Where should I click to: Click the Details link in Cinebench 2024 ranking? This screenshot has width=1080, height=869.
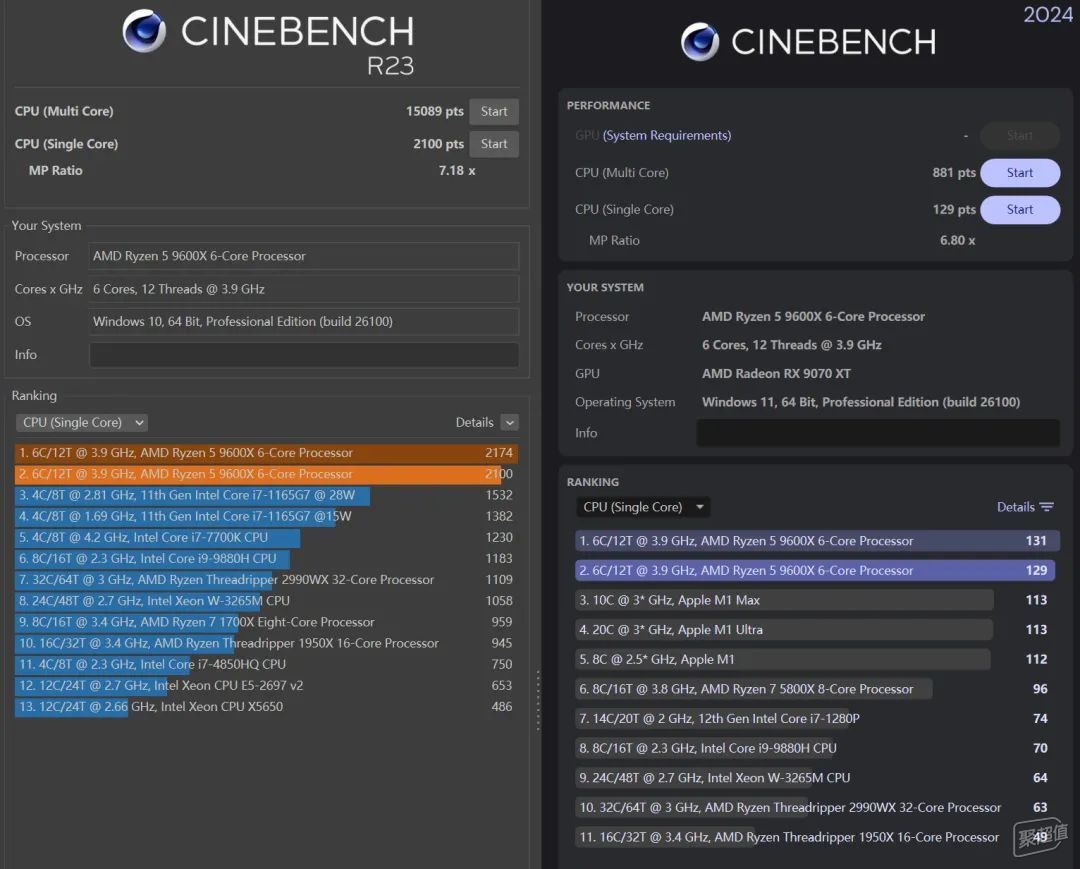click(1015, 507)
